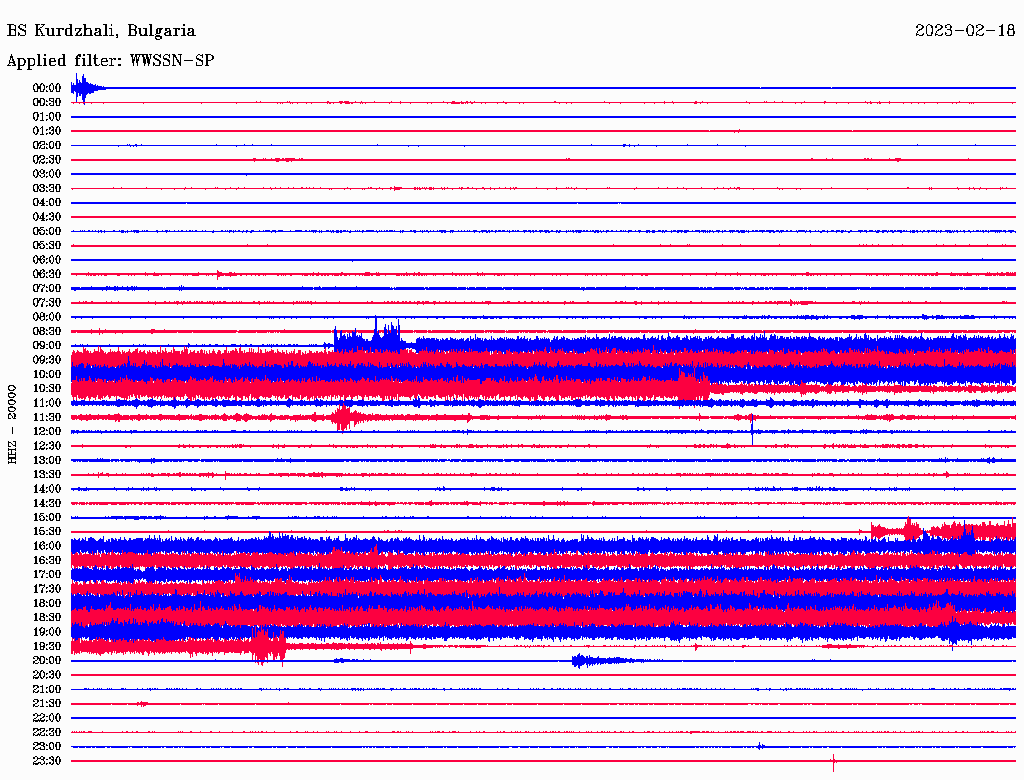Click the date 2023-02-18

pos(965,31)
